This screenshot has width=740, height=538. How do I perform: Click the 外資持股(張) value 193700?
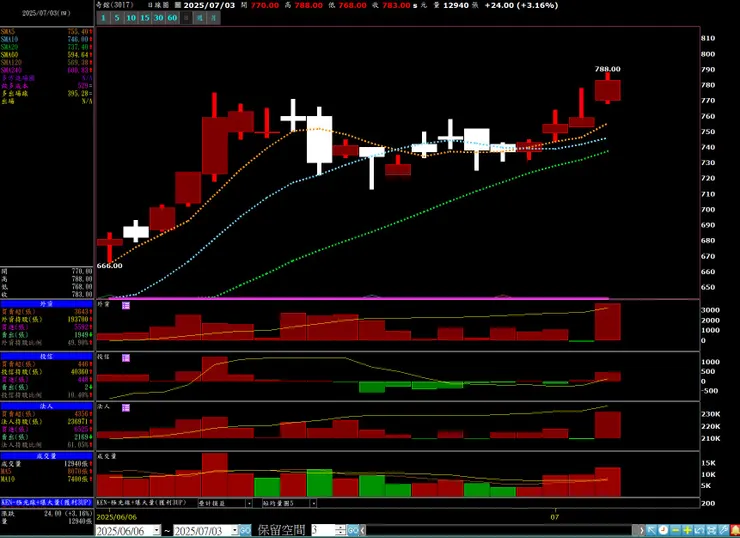tap(78, 319)
